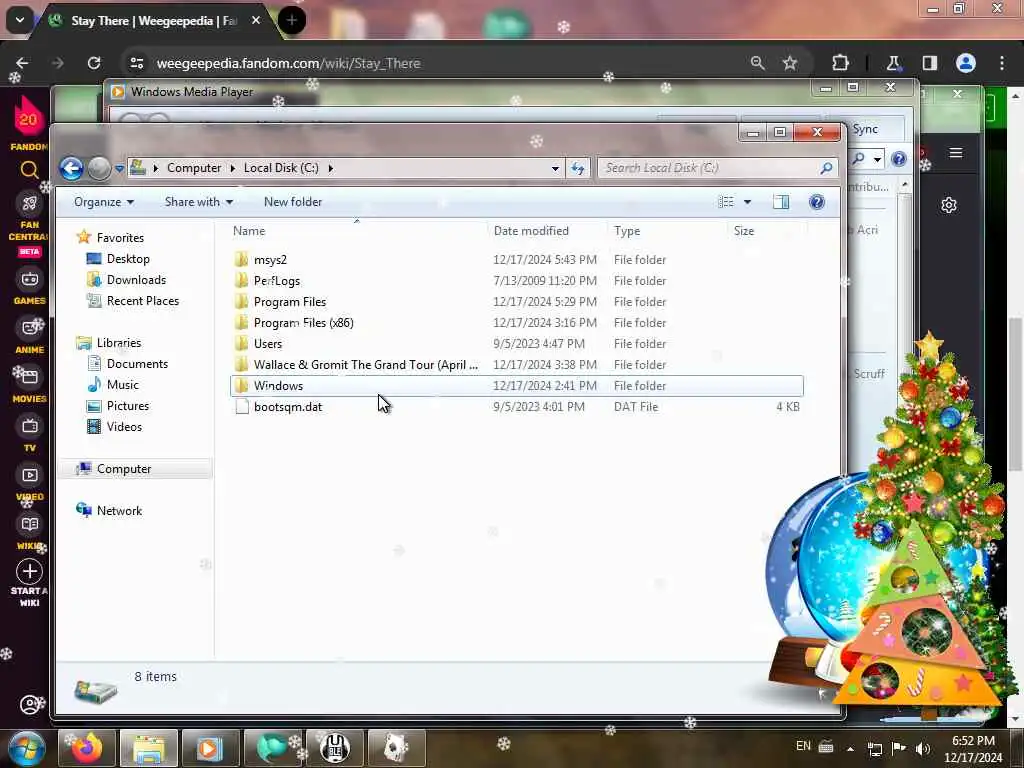Expand arrow after Local Disk (C:) breadcrumb
Viewport: 1024px width, 768px height.
tap(330, 168)
